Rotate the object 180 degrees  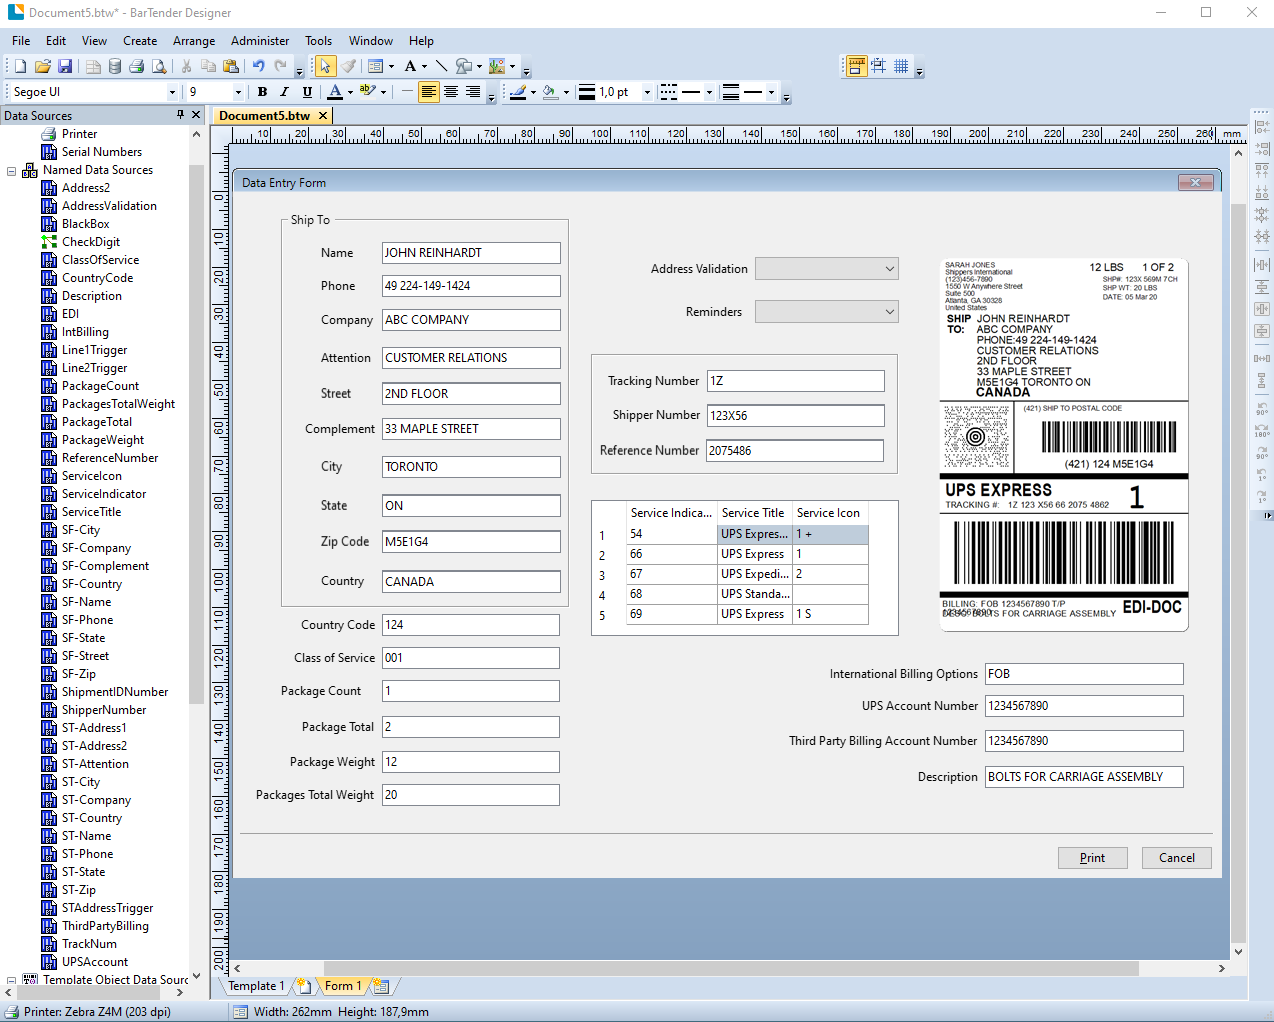[x=1262, y=430]
